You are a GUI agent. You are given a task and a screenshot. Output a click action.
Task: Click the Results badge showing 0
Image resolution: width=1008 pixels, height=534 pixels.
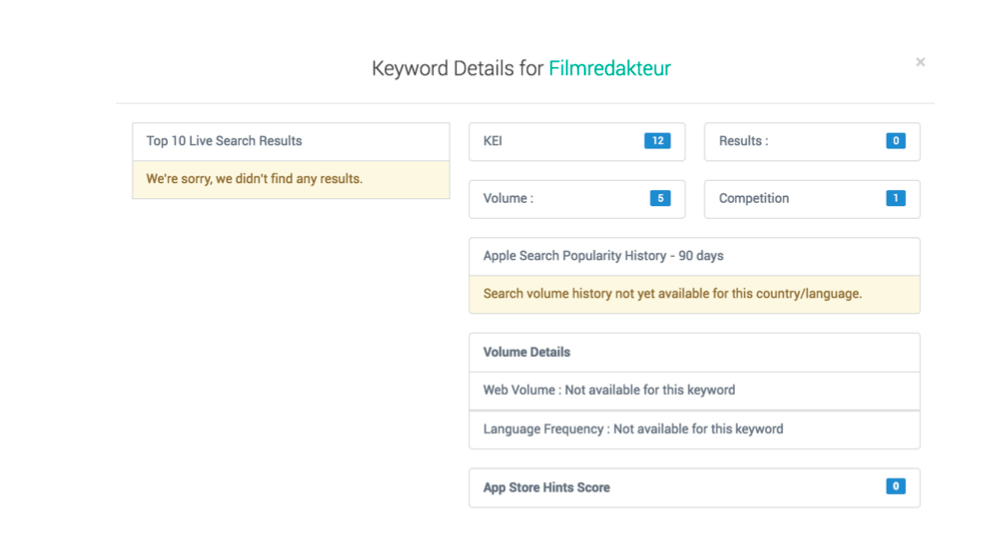pos(895,141)
